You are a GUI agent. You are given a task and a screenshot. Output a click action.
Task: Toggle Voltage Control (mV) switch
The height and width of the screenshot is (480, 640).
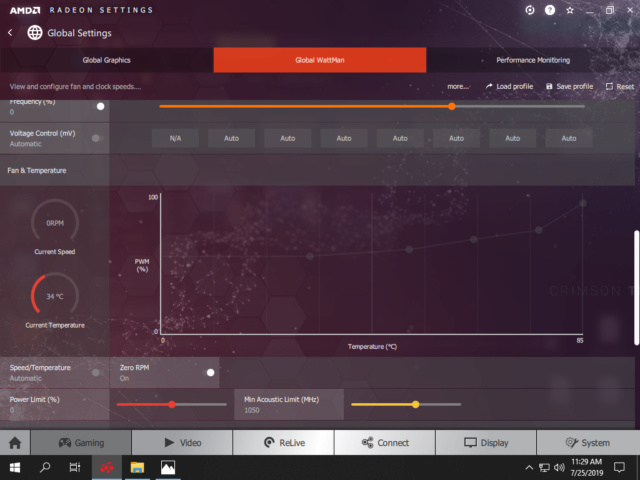98,138
